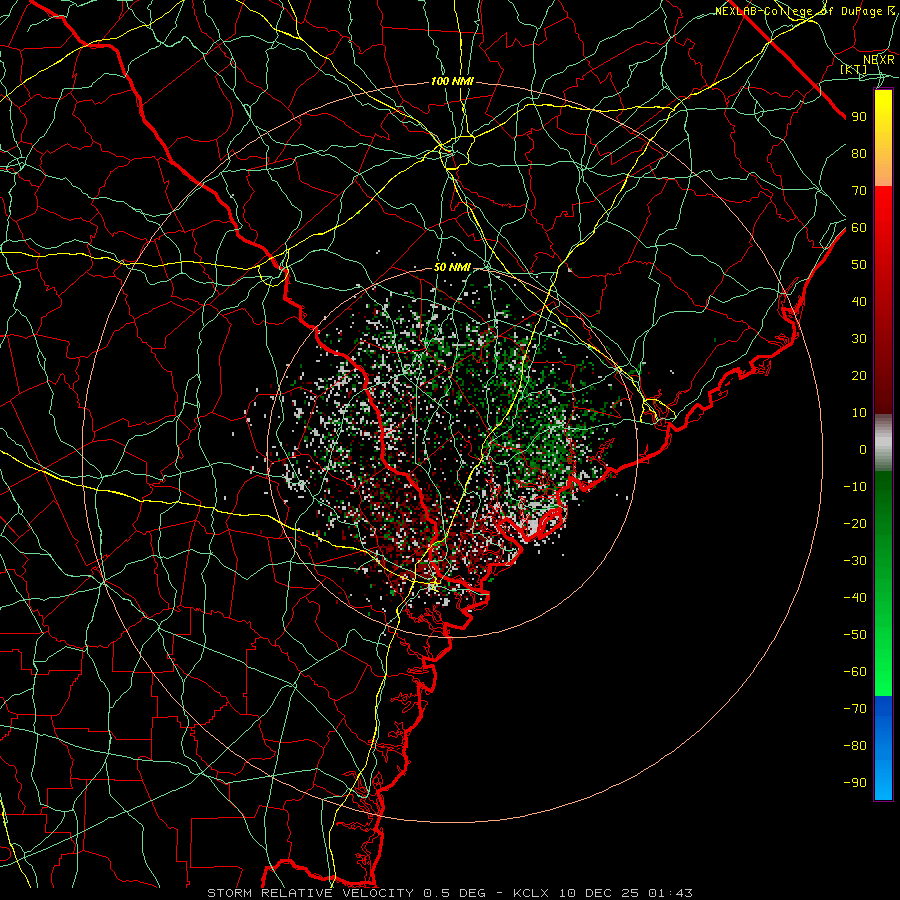
Task: Click the 10 value on velocity scale
Action: (x=859, y=413)
